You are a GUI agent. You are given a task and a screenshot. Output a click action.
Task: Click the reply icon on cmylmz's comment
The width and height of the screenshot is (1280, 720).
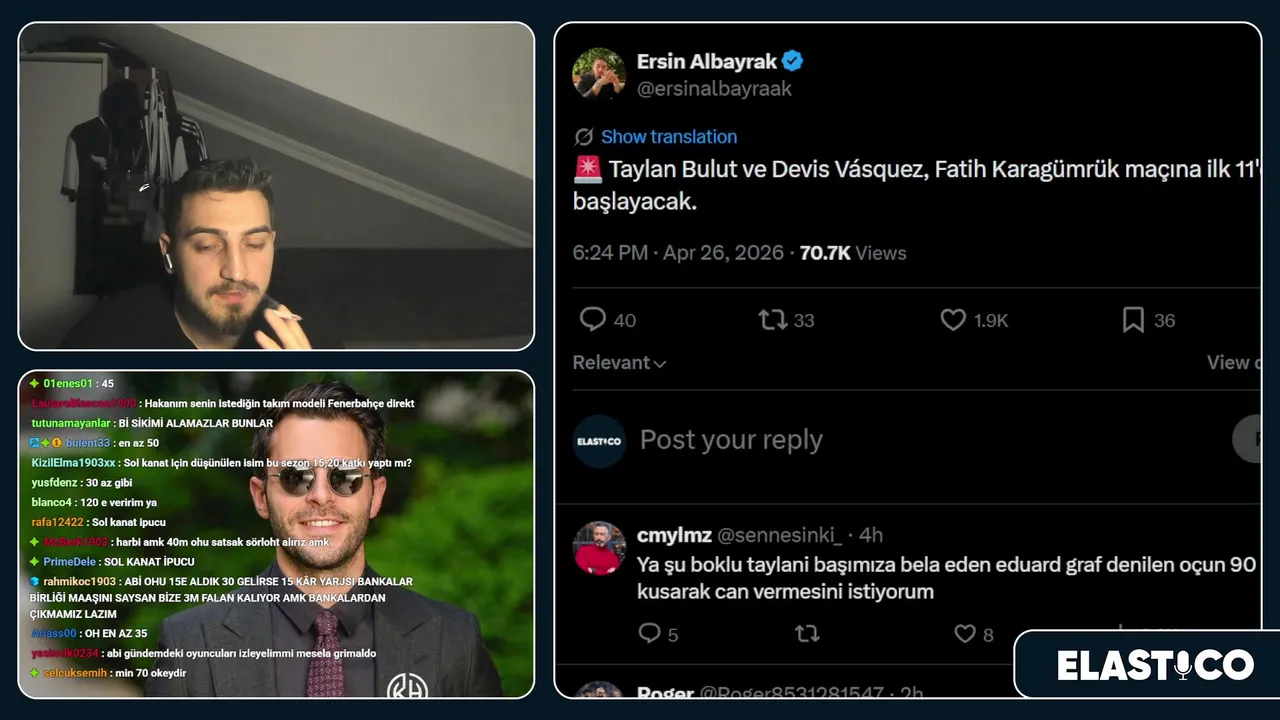[649, 633]
